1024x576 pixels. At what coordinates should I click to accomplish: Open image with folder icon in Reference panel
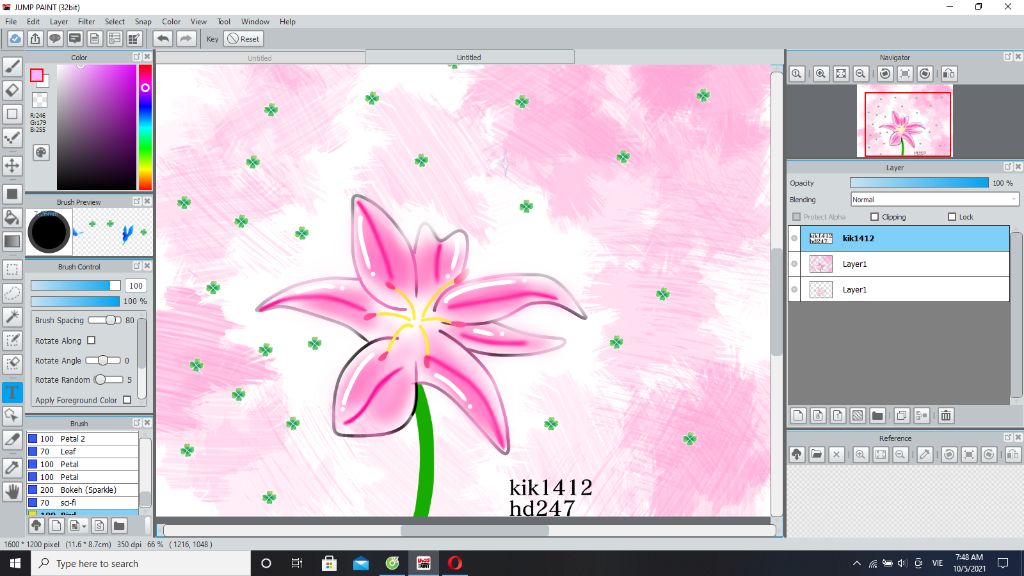816,455
